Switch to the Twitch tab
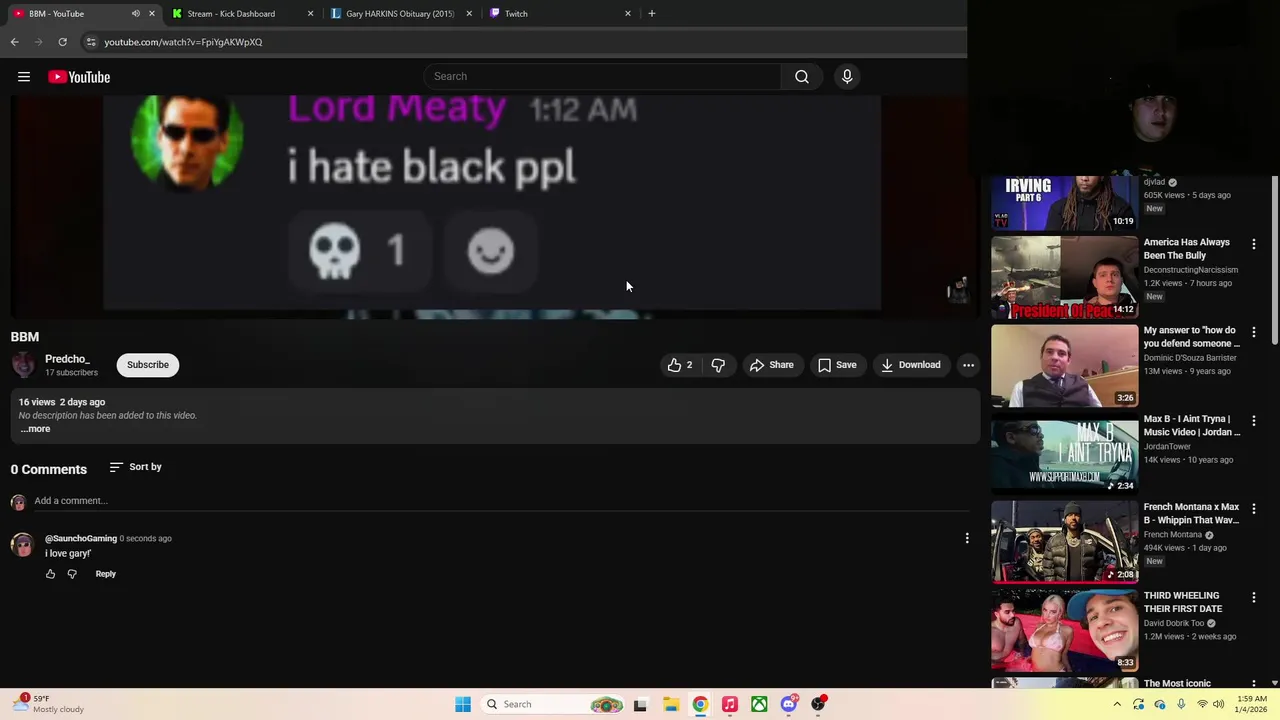This screenshot has width=1280, height=720. 560,14
